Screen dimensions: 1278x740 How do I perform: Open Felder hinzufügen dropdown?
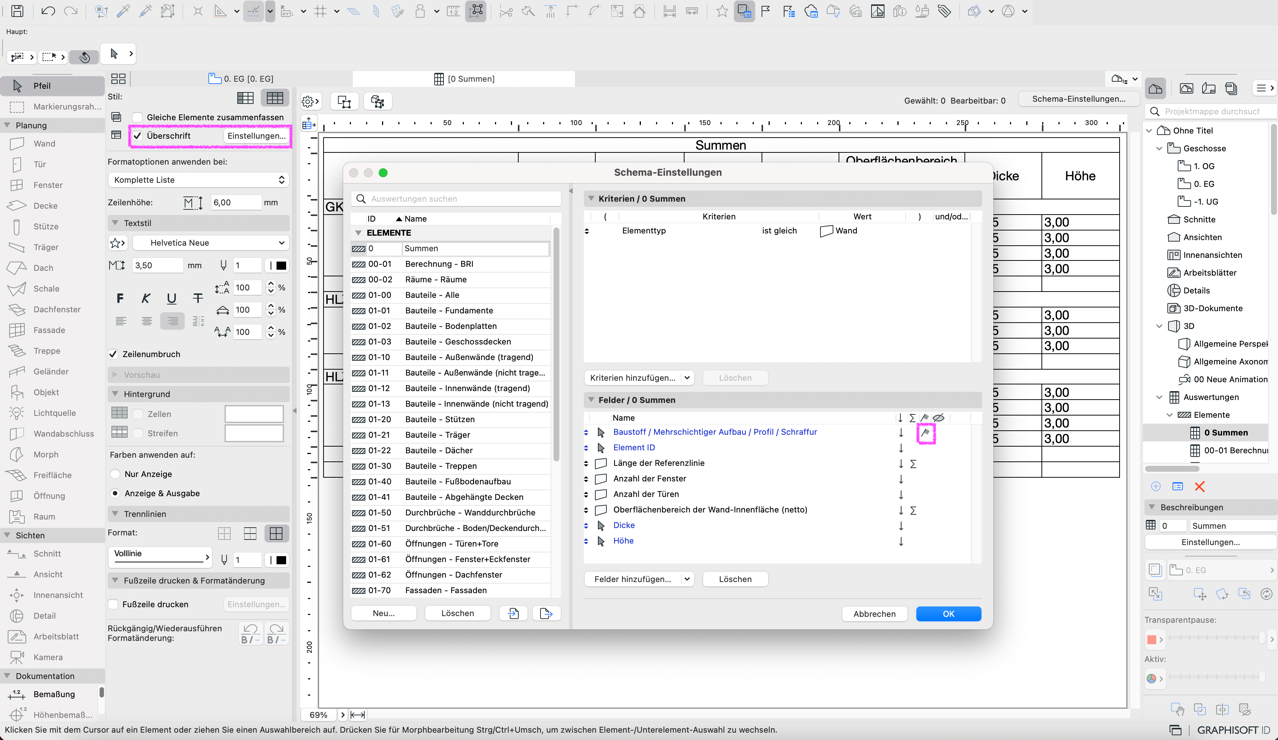(639, 579)
